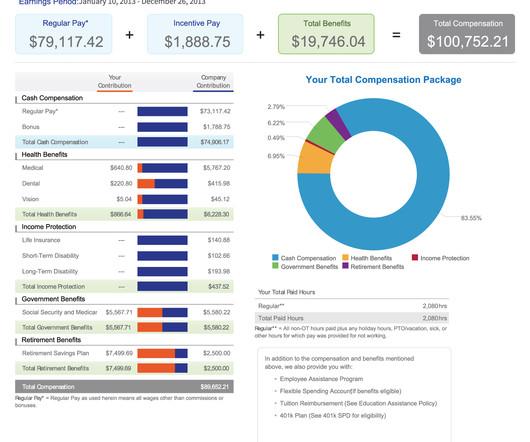Click the $7,499.69 Retirement Savings Plan value

point(119,353)
